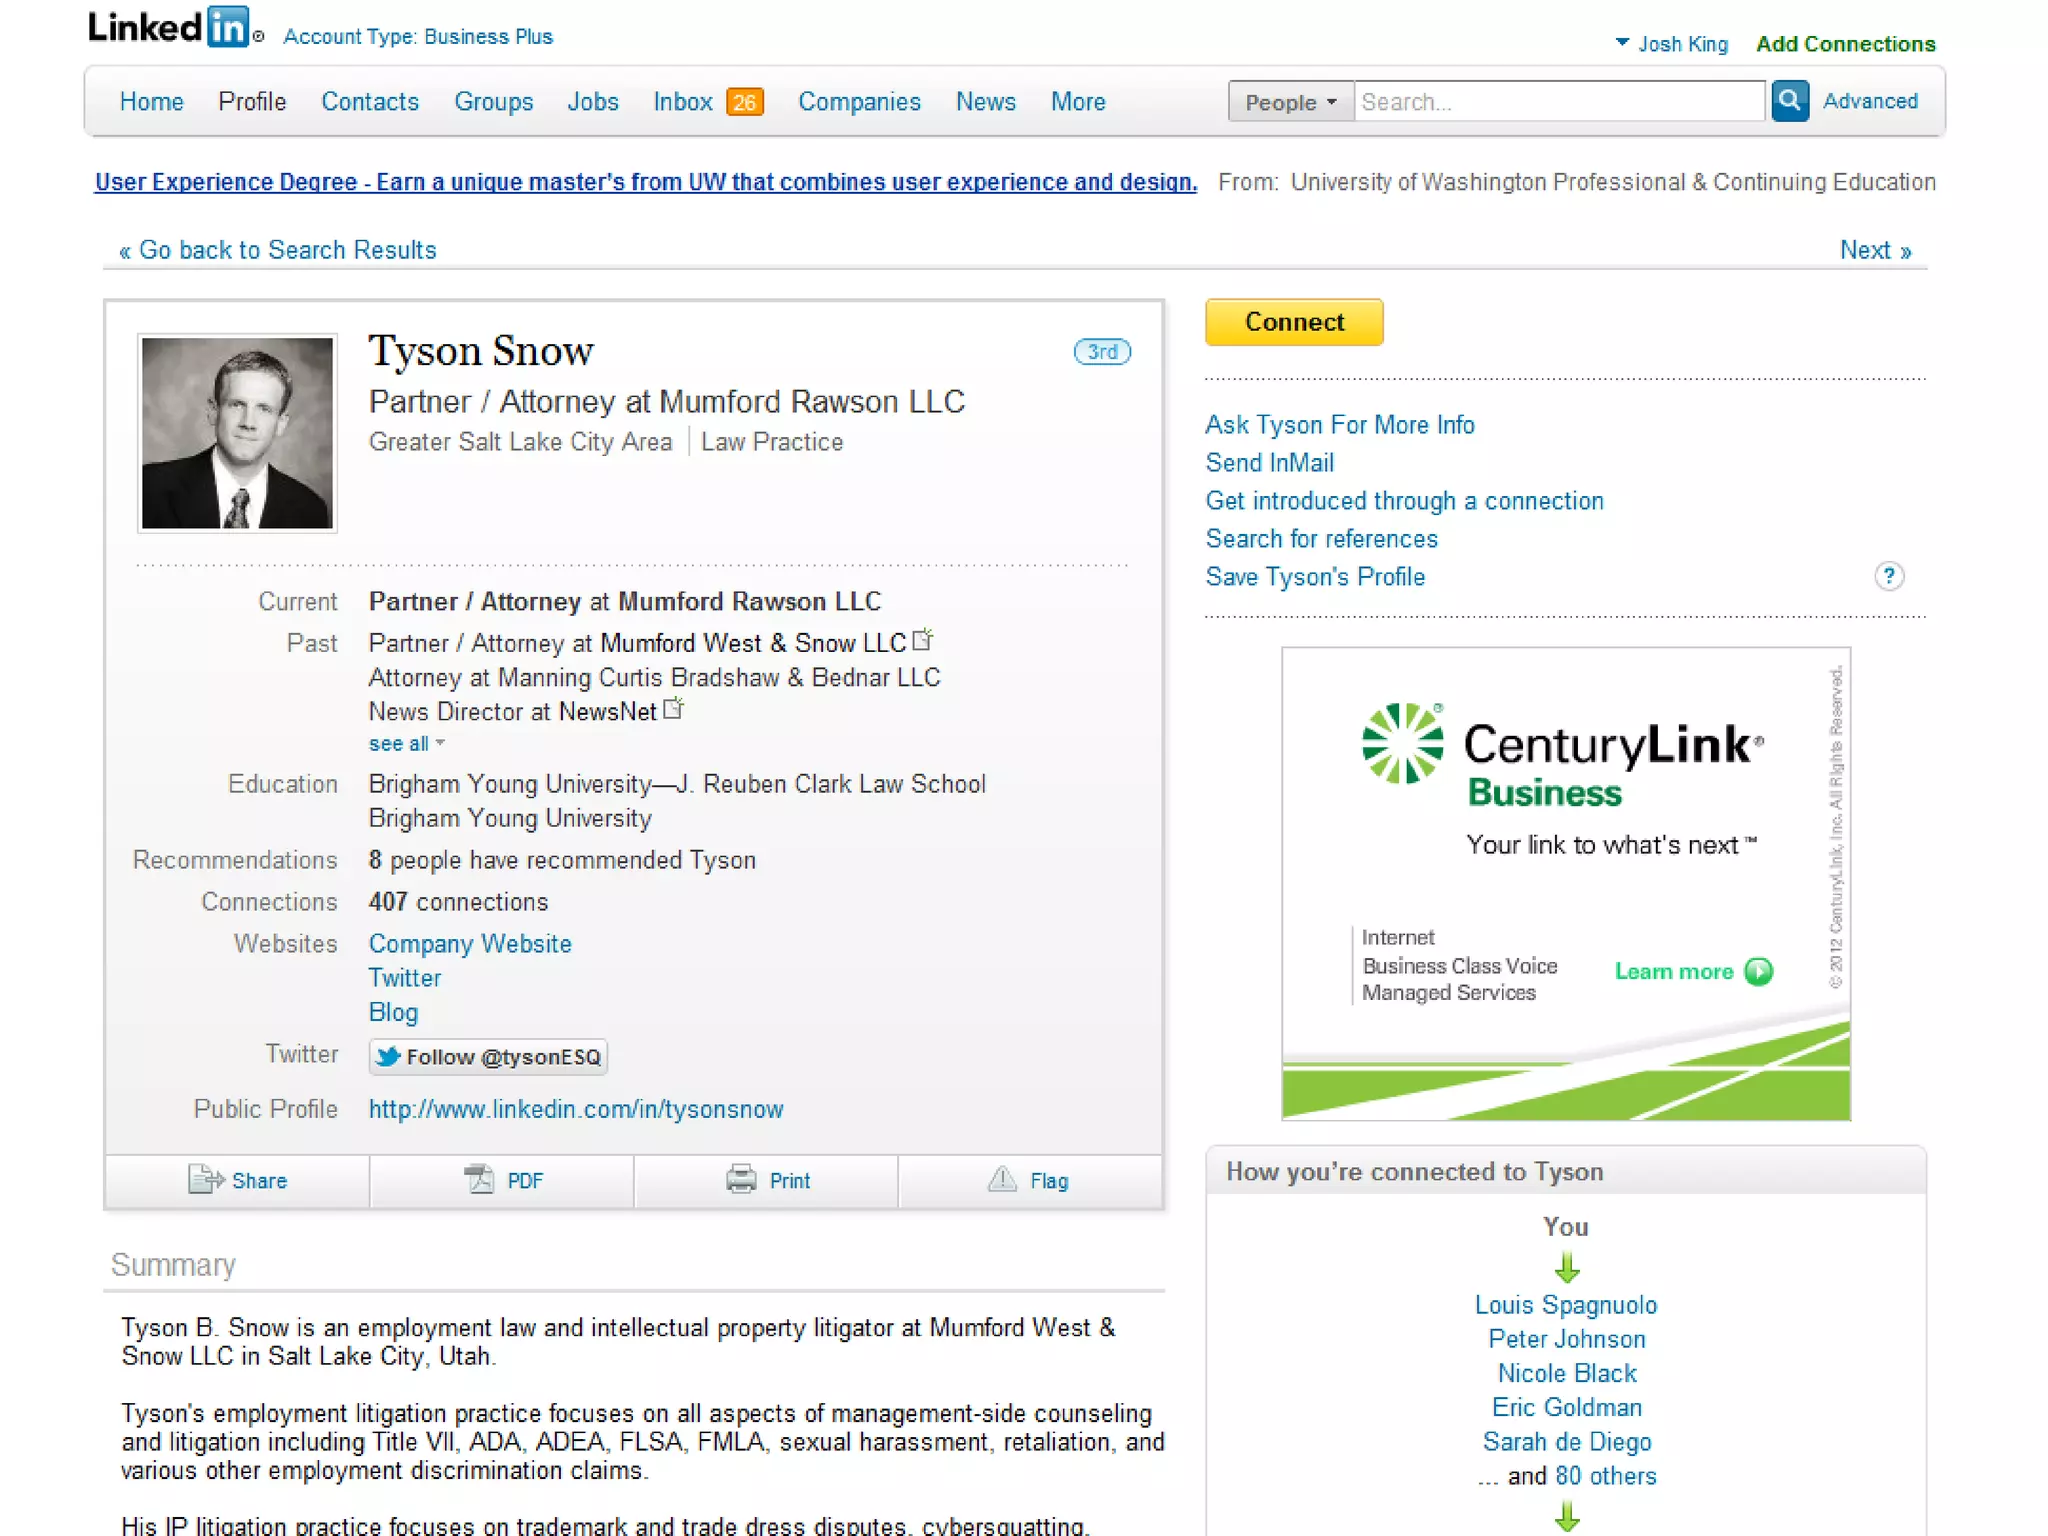Click the Flag warning icon
Screen dimensions: 2048x1536
1002,1180
